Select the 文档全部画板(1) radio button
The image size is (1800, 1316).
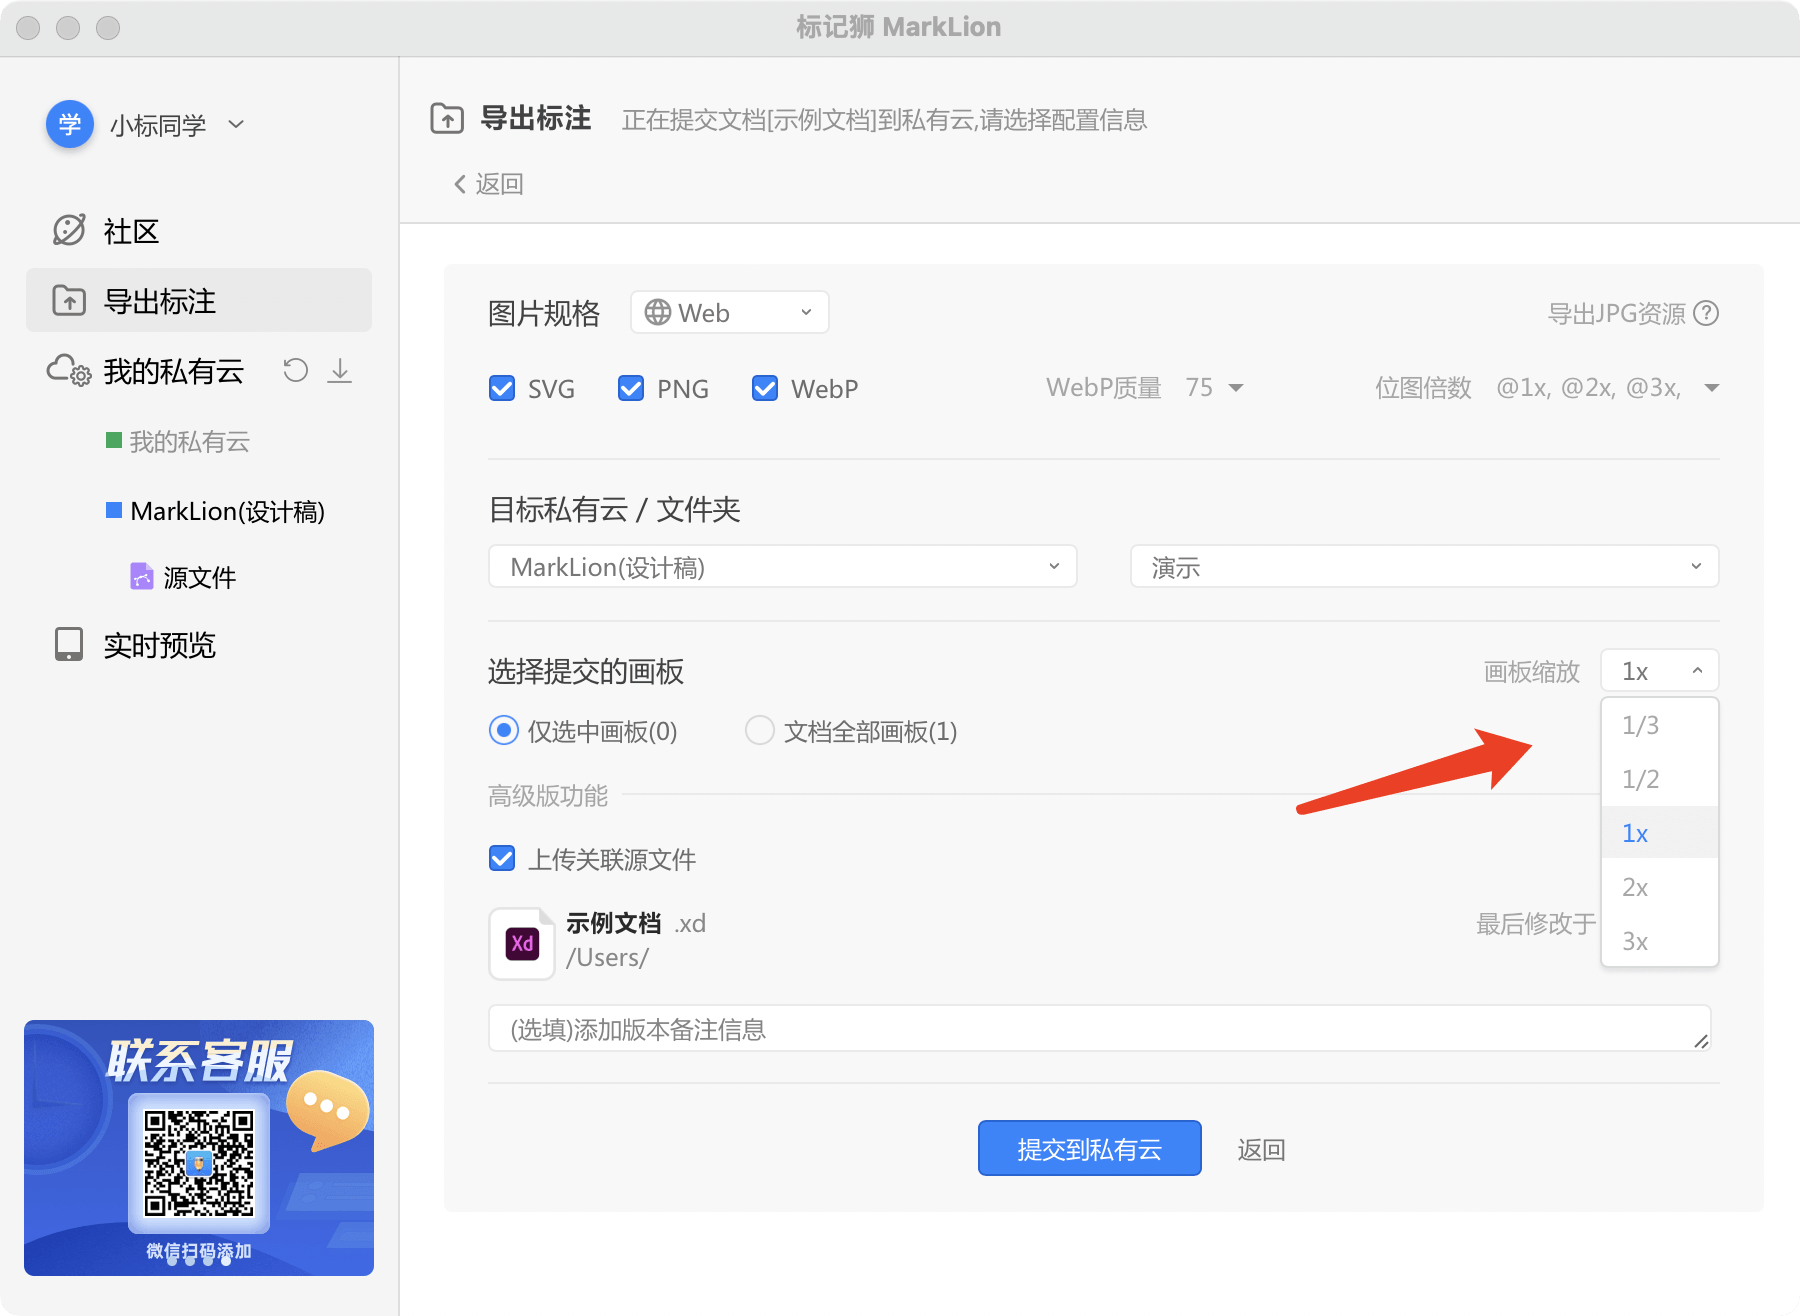tap(760, 731)
